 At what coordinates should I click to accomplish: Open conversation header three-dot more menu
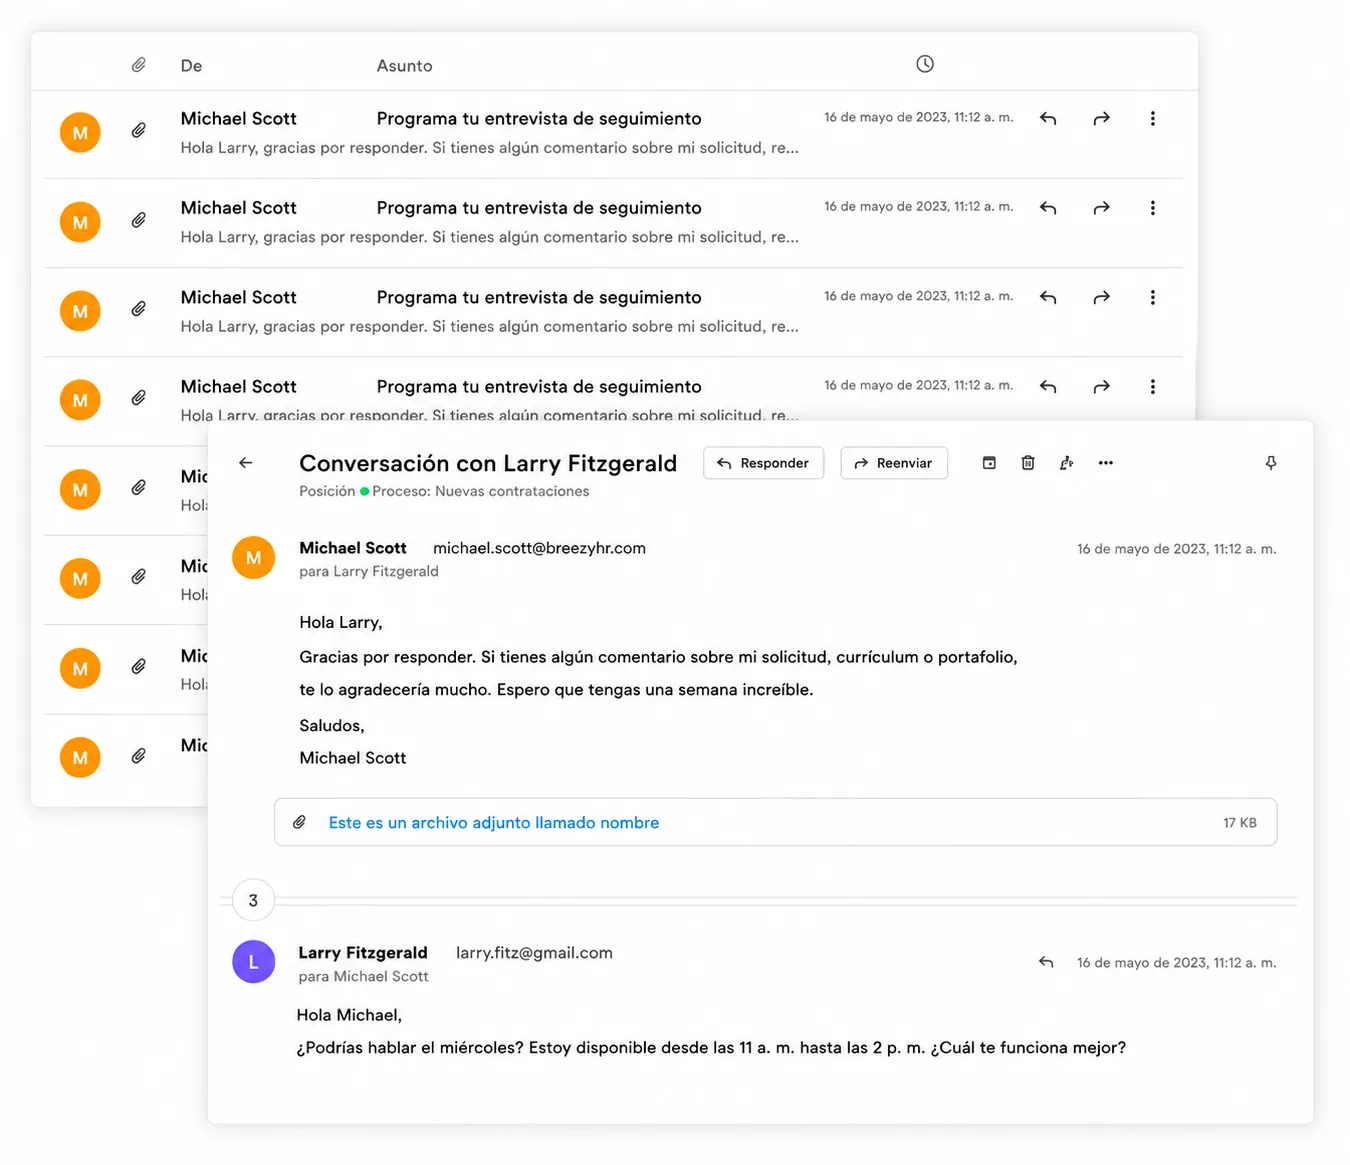1106,463
